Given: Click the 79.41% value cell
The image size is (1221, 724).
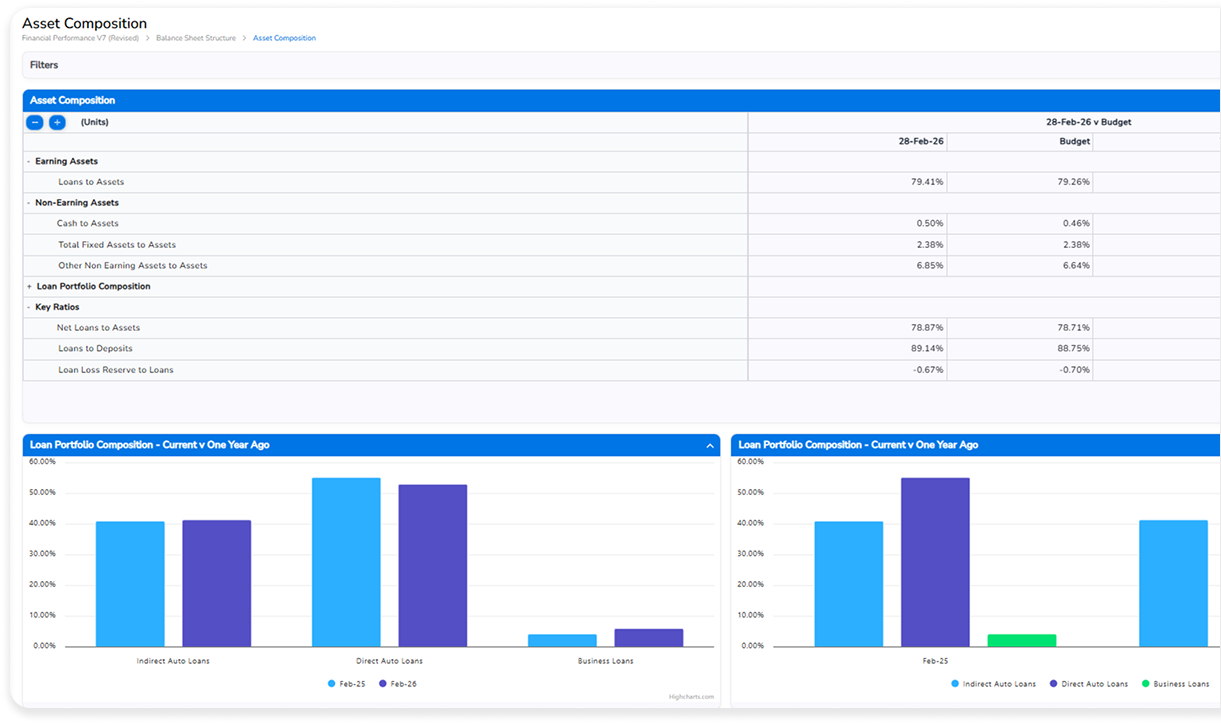Looking at the screenshot, I should (847, 182).
